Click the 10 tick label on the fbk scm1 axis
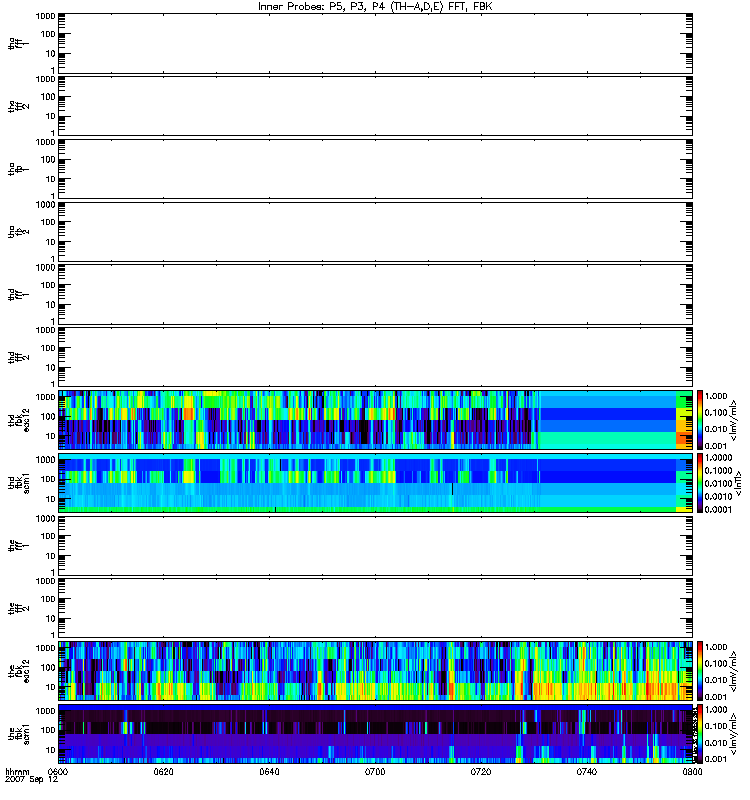This screenshot has height=800, width=750. coord(51,750)
